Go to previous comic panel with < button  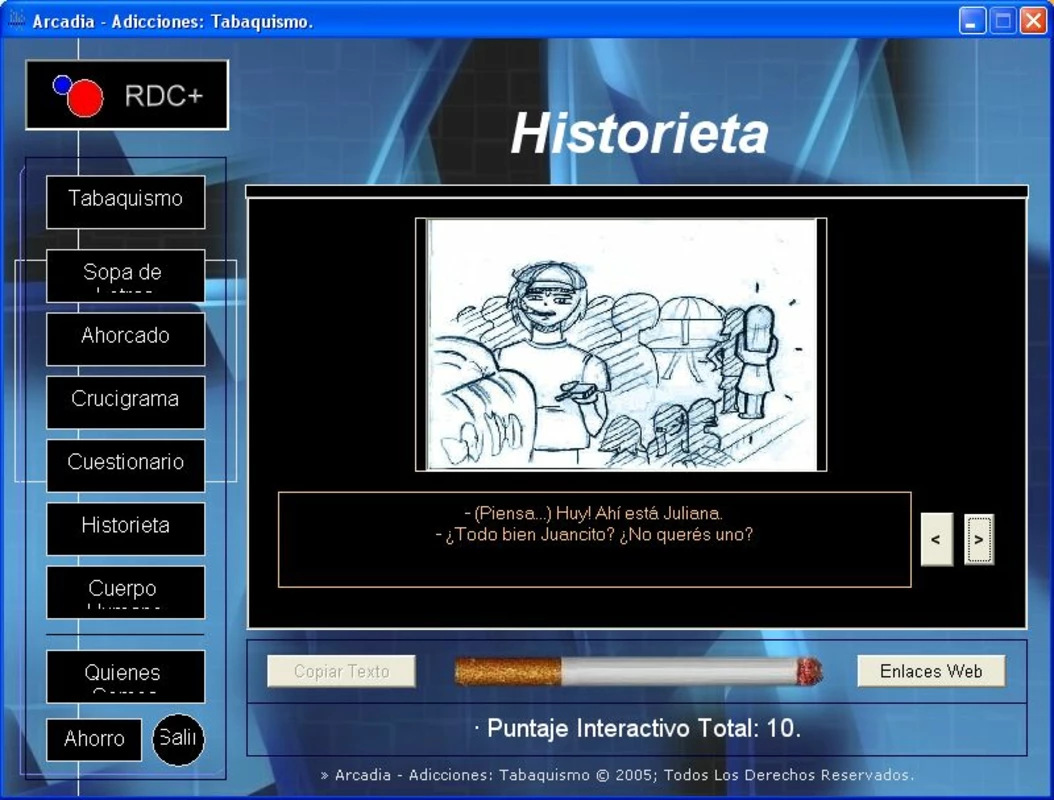936,539
